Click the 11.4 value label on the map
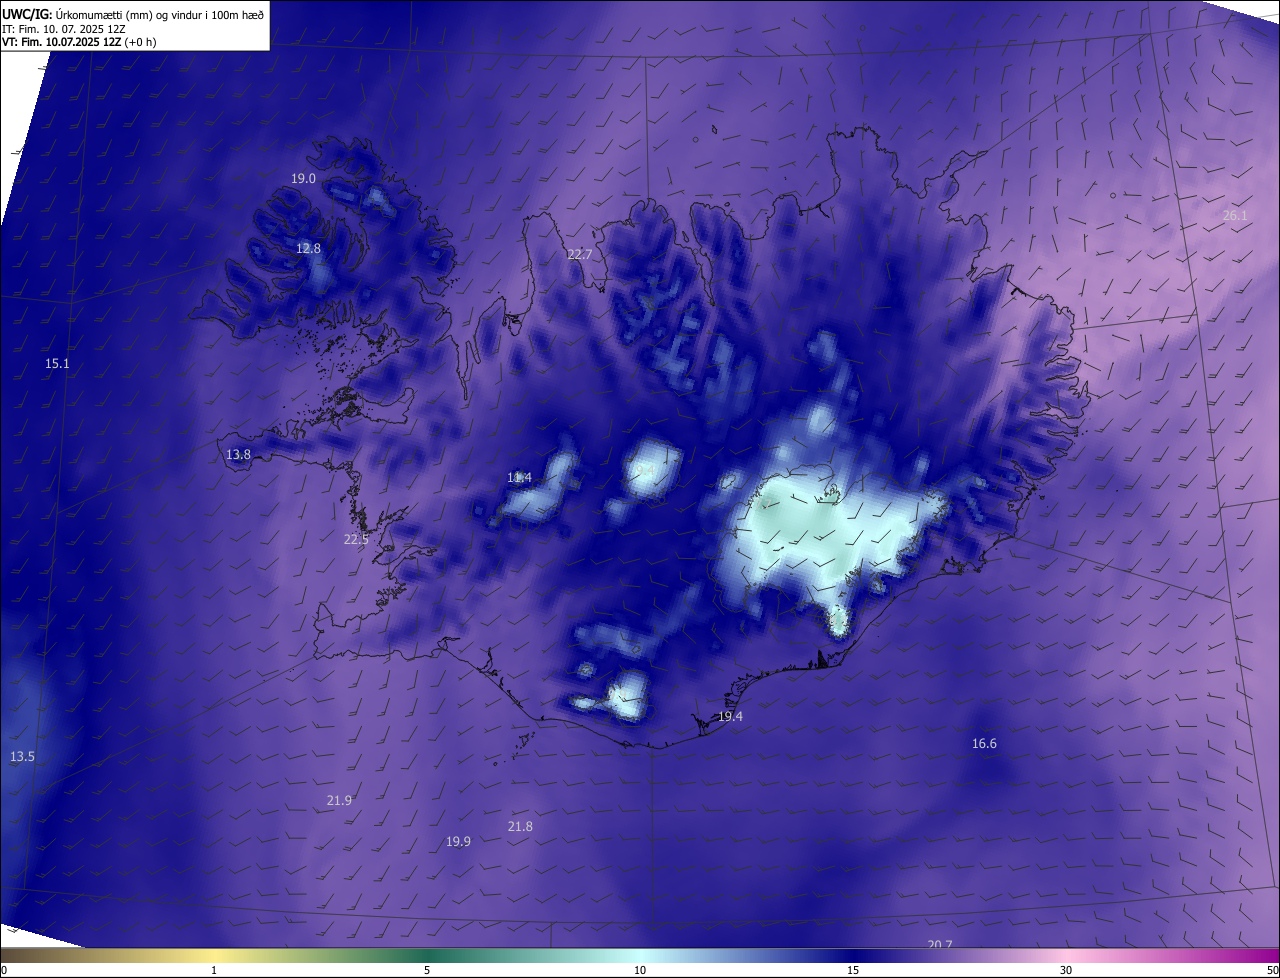The image size is (1280, 978). pos(519,477)
